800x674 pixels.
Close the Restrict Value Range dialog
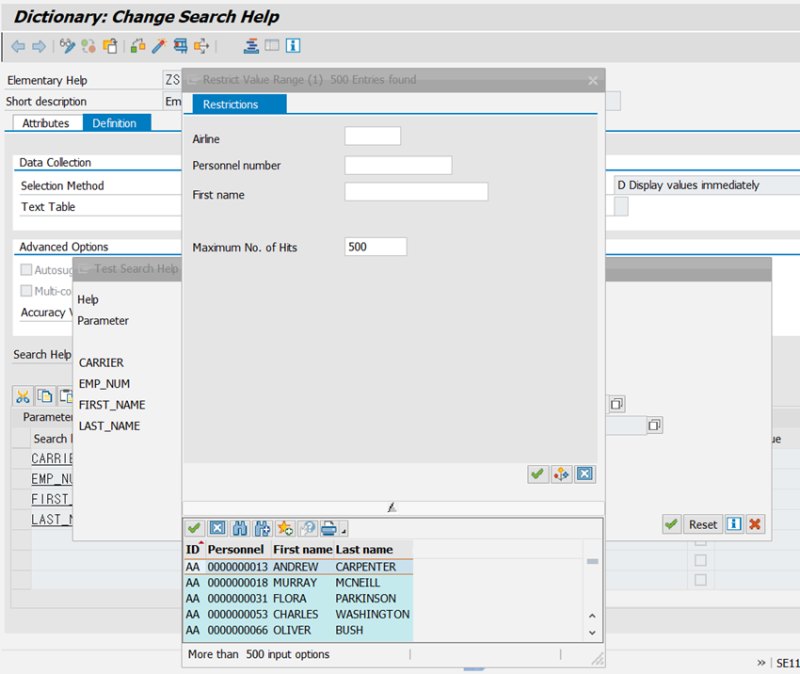click(x=592, y=80)
